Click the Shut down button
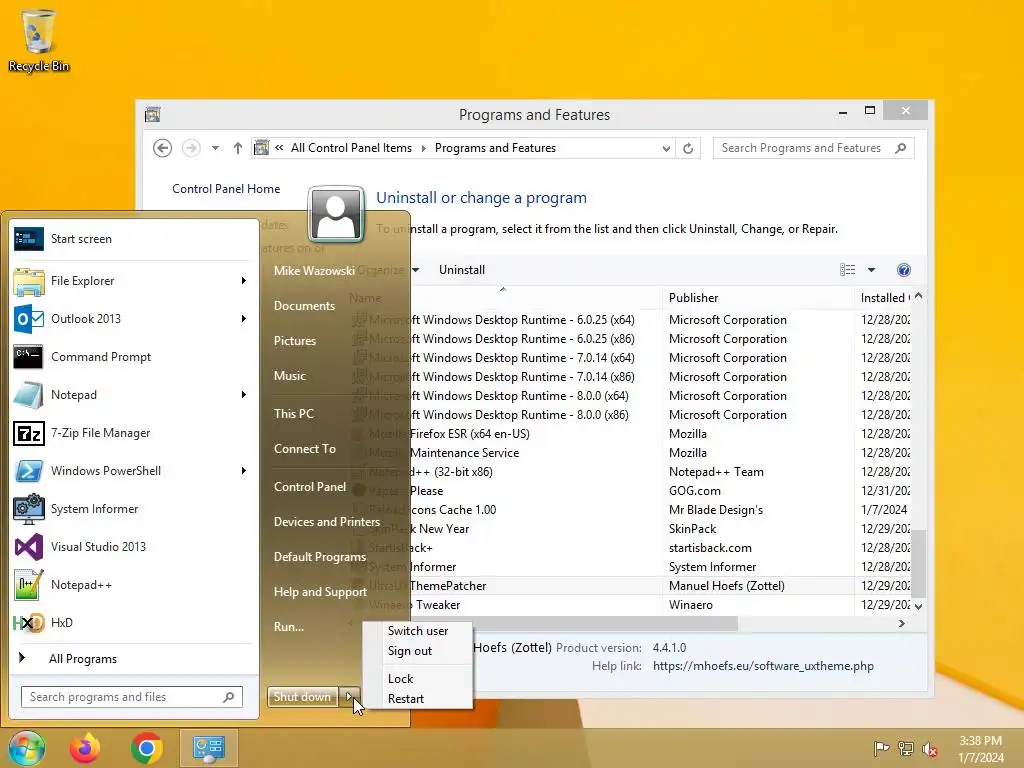 [x=302, y=697]
